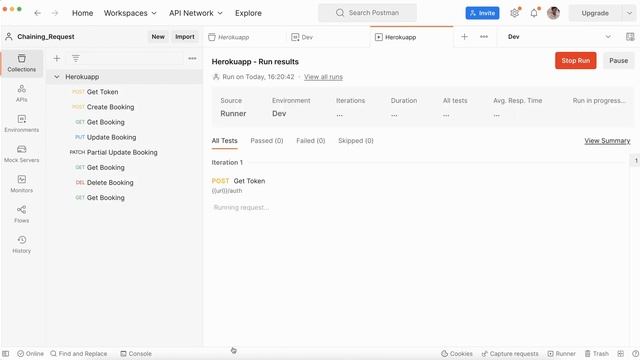Image resolution: width=640 pixels, height=360 pixels.
Task: Focus the Search Postman field
Action: [x=367, y=13]
